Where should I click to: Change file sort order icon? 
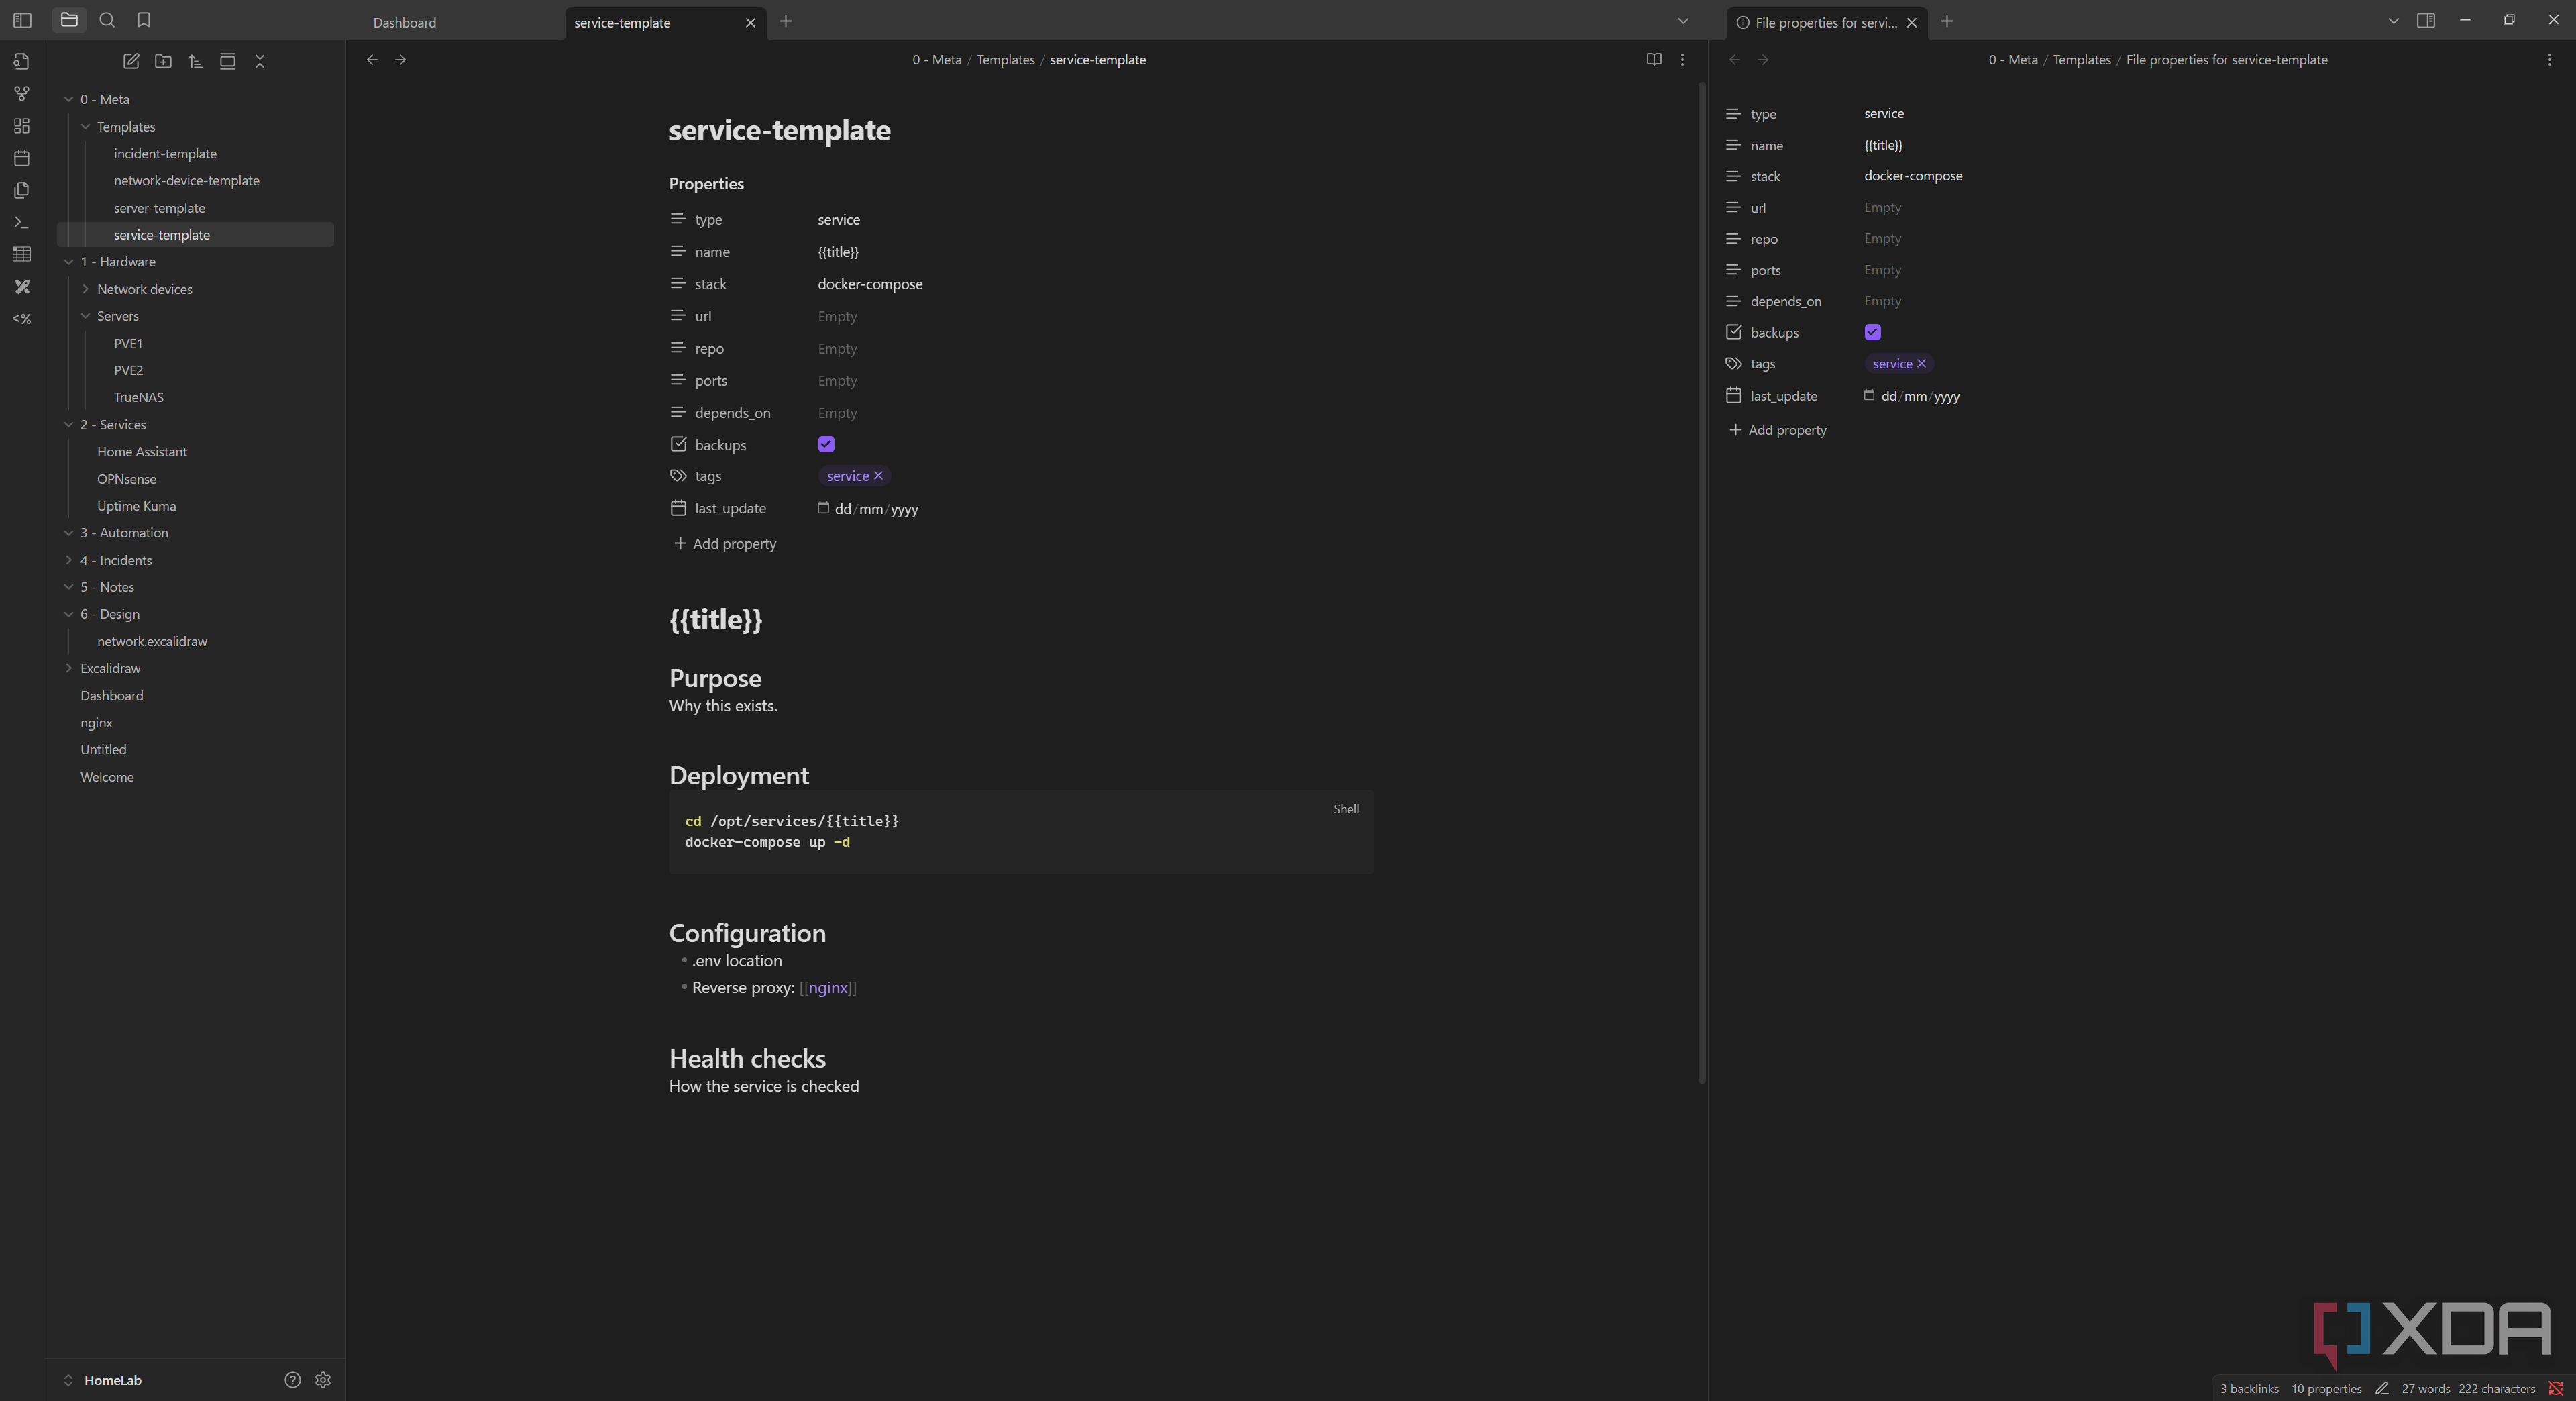(195, 61)
